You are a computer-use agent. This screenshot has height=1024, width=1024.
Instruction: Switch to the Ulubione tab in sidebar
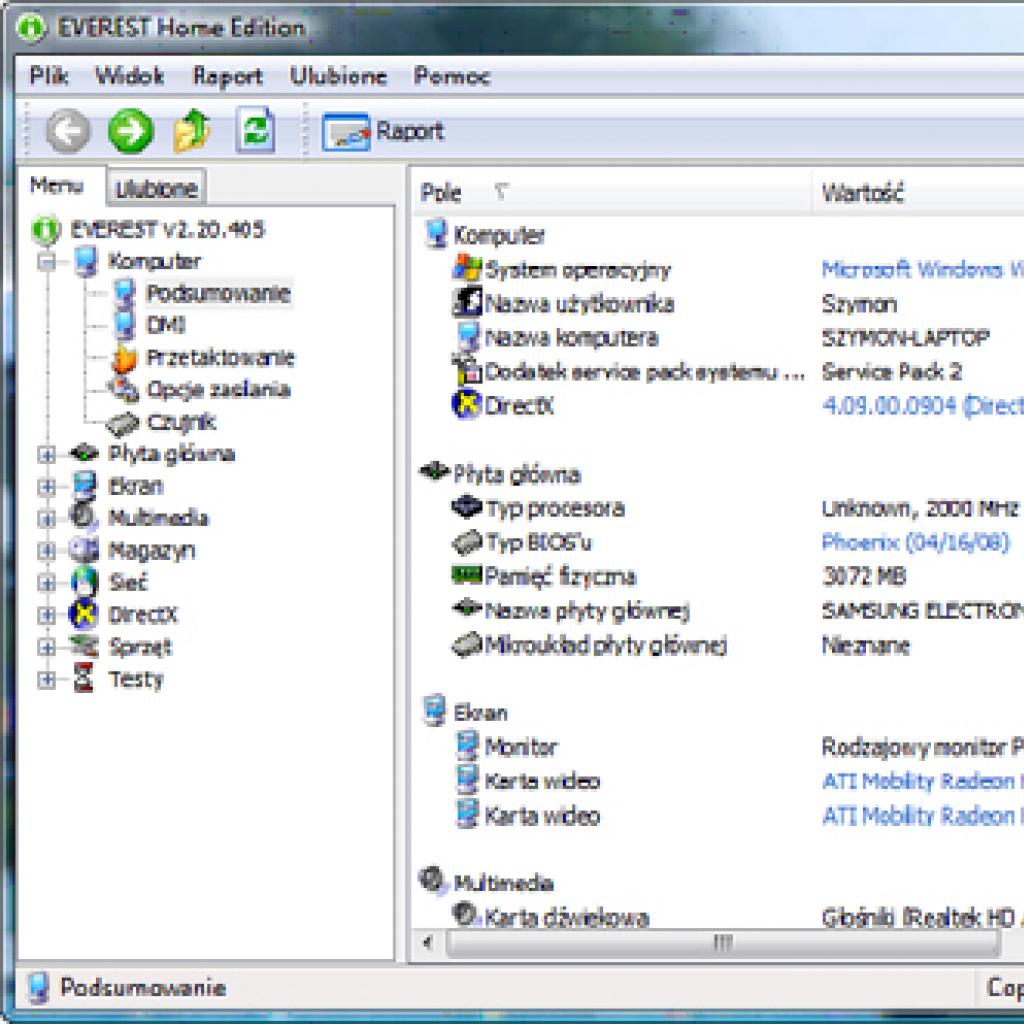[x=157, y=189]
